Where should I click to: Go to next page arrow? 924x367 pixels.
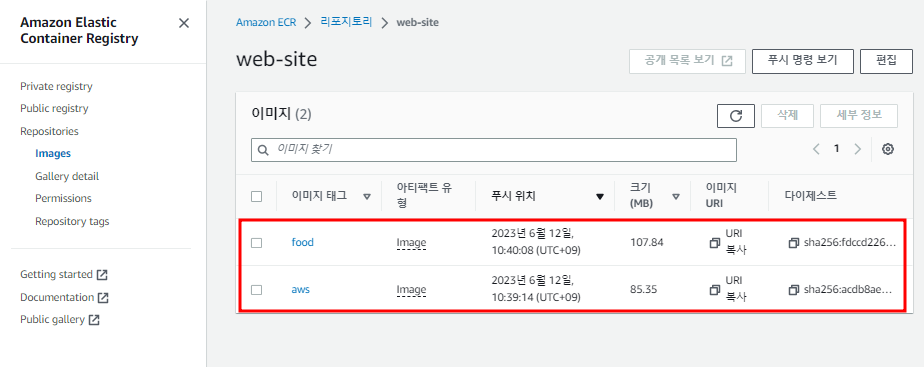[857, 149]
